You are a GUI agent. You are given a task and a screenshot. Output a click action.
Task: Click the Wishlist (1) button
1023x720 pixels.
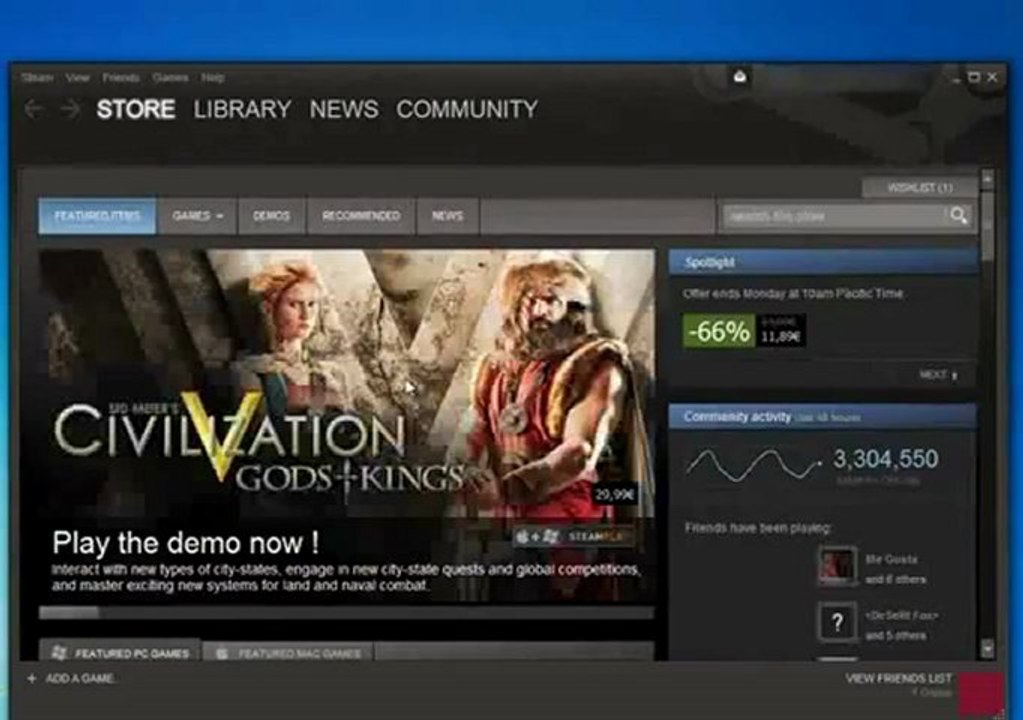[920, 188]
